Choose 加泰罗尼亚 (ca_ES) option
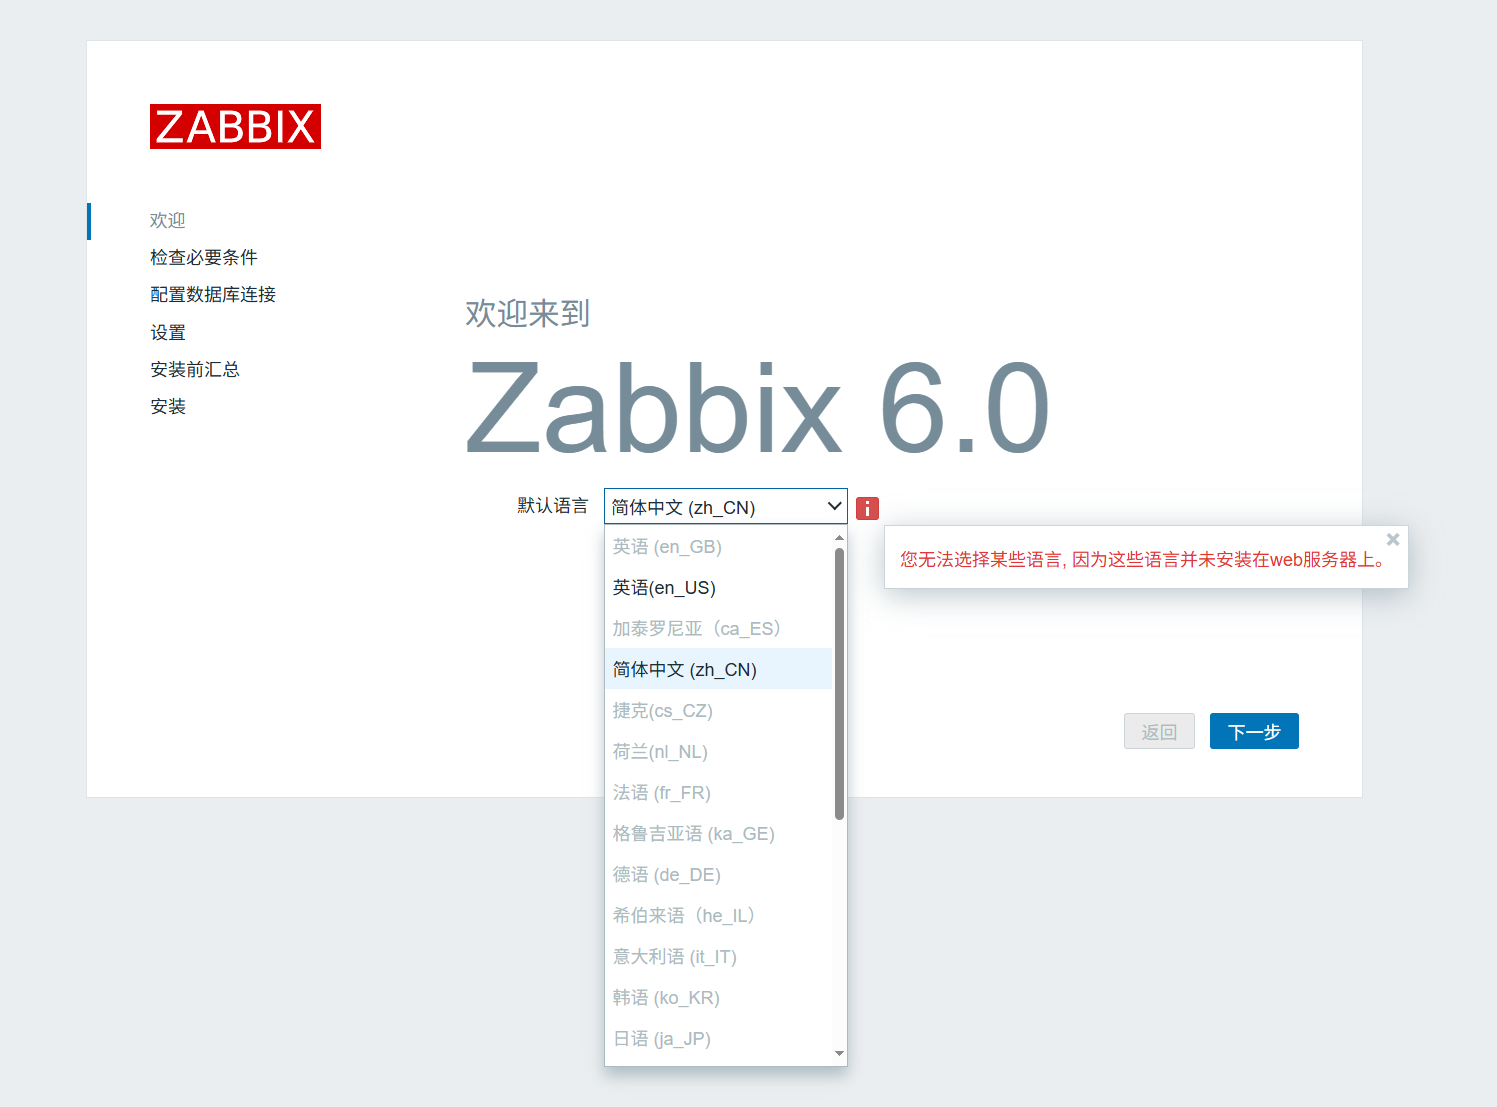Screen dimensions: 1497x1107 pyautogui.click(x=718, y=629)
